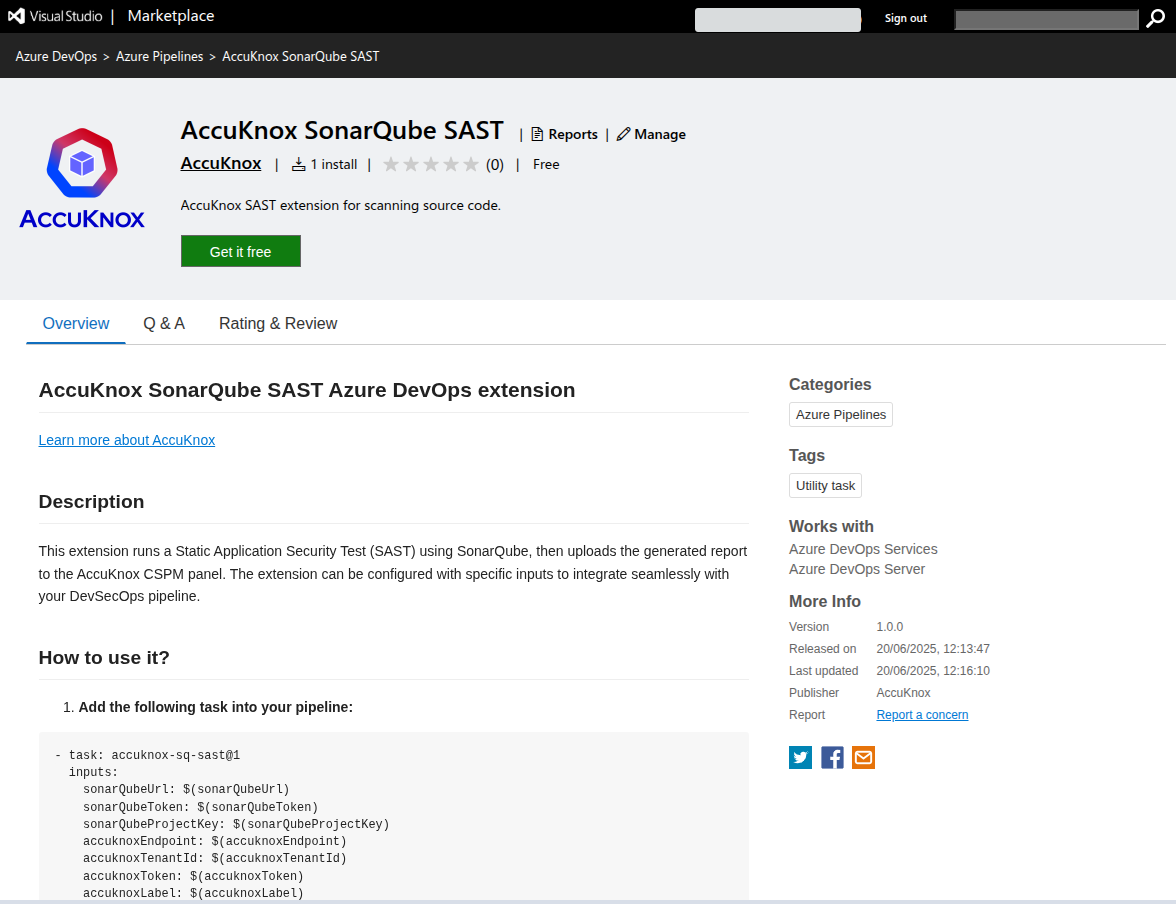Click AccuKnox SonarQube SAST breadcrumb
The image size is (1176, 904).
pyautogui.click(x=301, y=56)
